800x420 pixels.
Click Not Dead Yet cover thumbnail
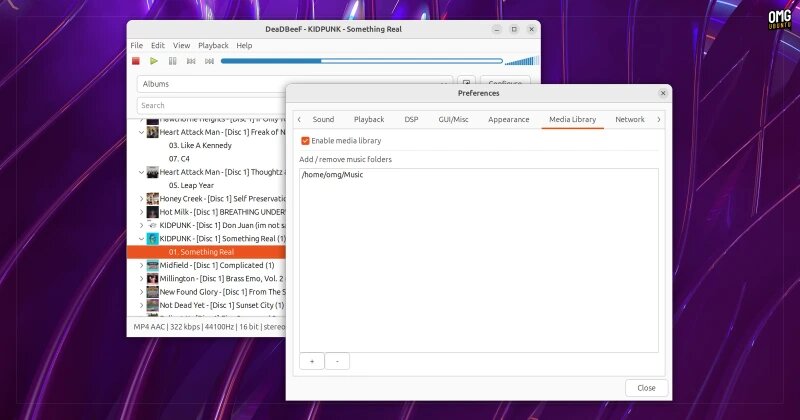153,305
